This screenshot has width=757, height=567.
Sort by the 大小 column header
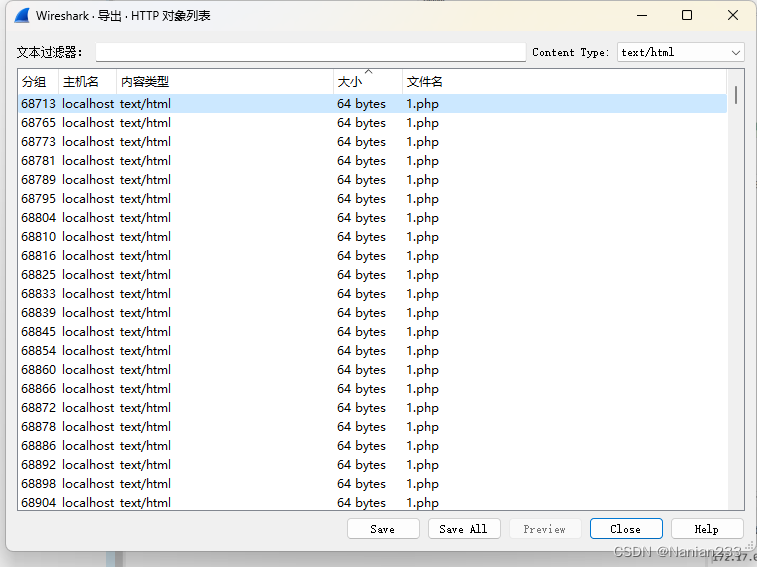[x=367, y=82]
